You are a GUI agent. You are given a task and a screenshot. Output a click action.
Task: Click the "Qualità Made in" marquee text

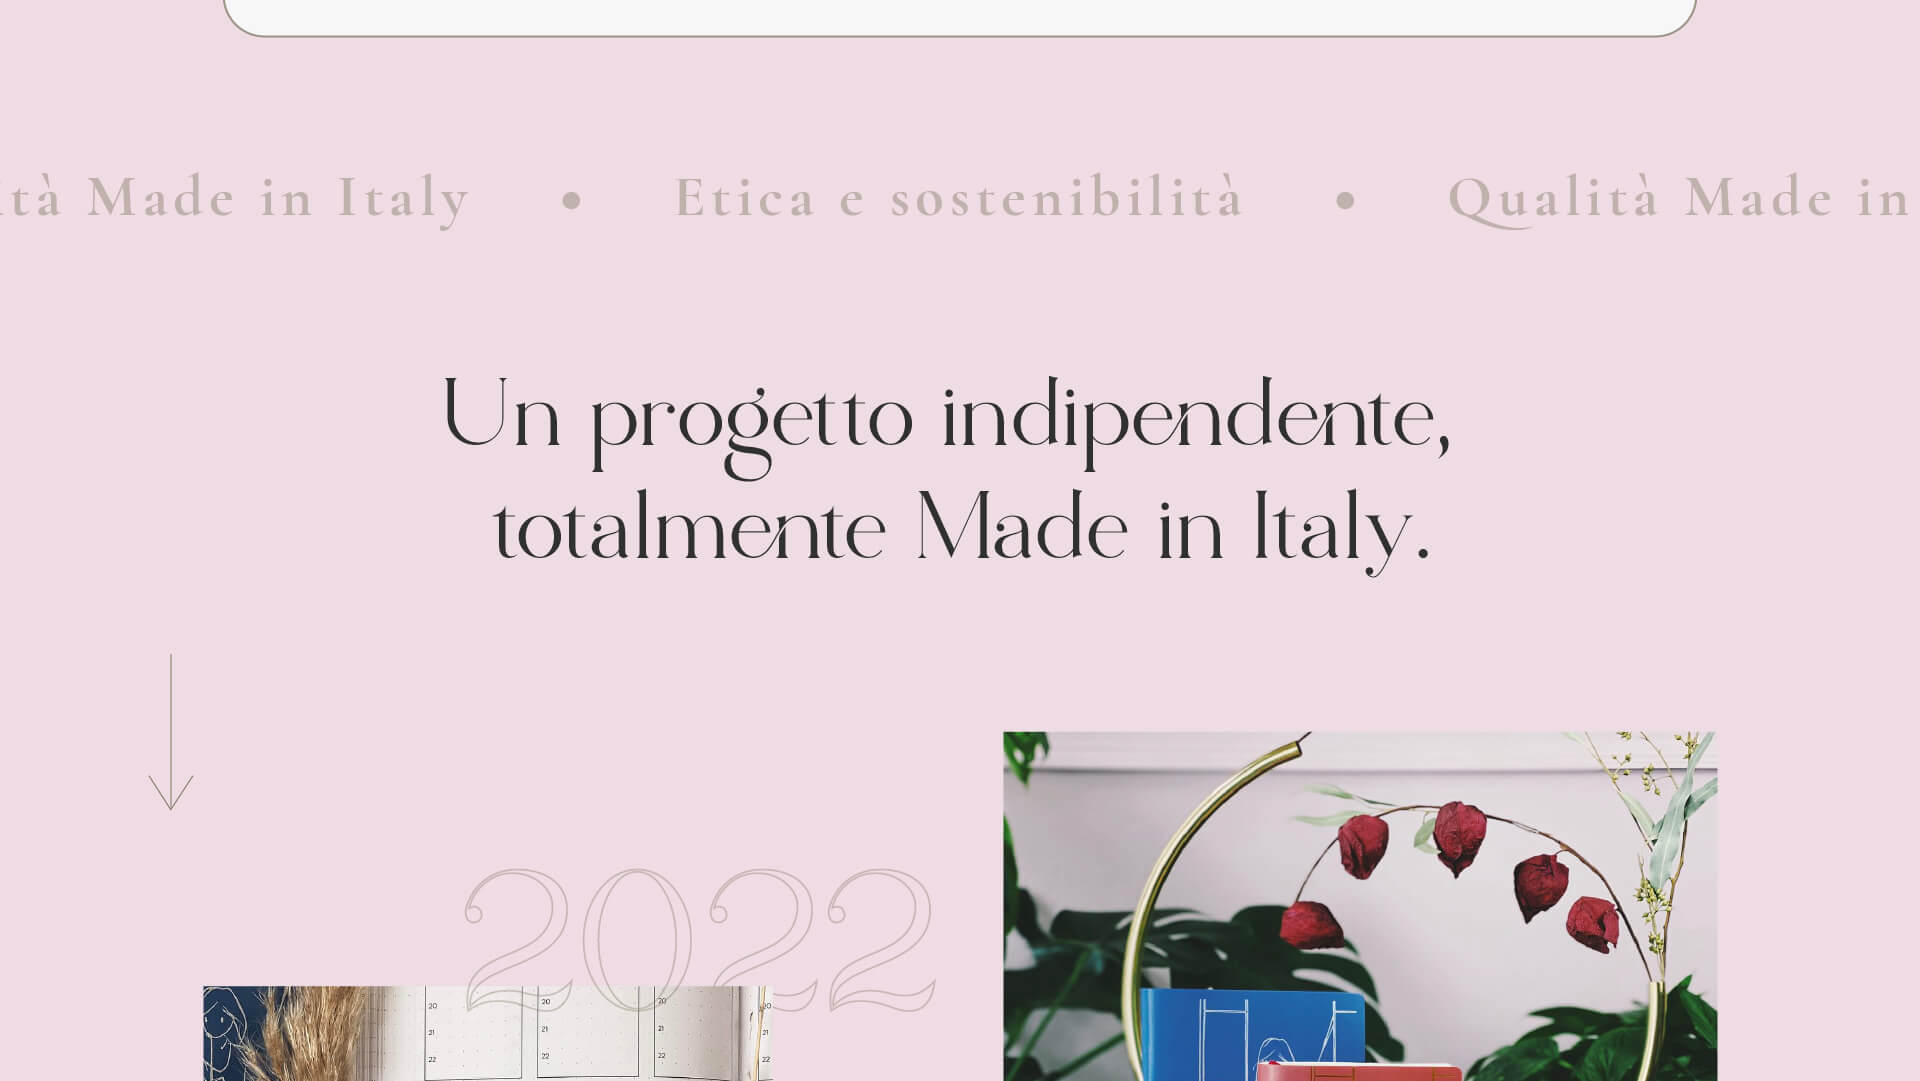(1683, 198)
